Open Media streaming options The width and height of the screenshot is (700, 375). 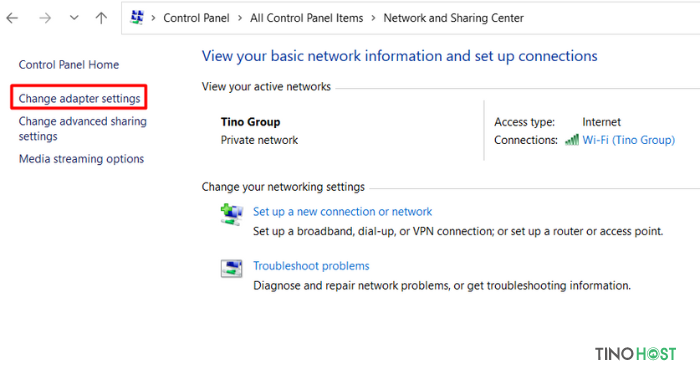pos(81,159)
